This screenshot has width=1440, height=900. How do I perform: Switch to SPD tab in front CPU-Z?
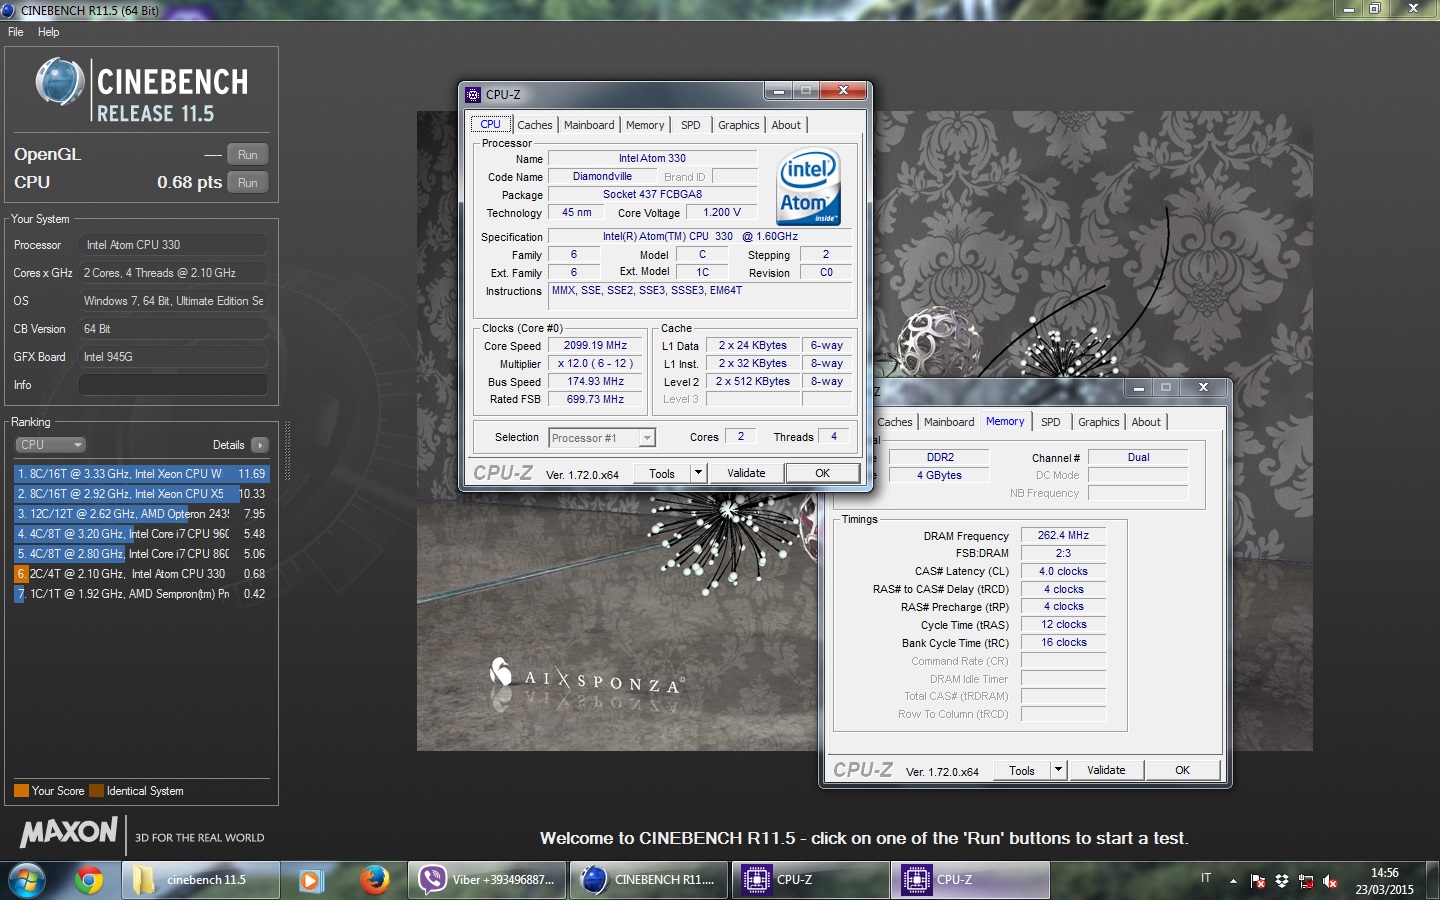691,125
